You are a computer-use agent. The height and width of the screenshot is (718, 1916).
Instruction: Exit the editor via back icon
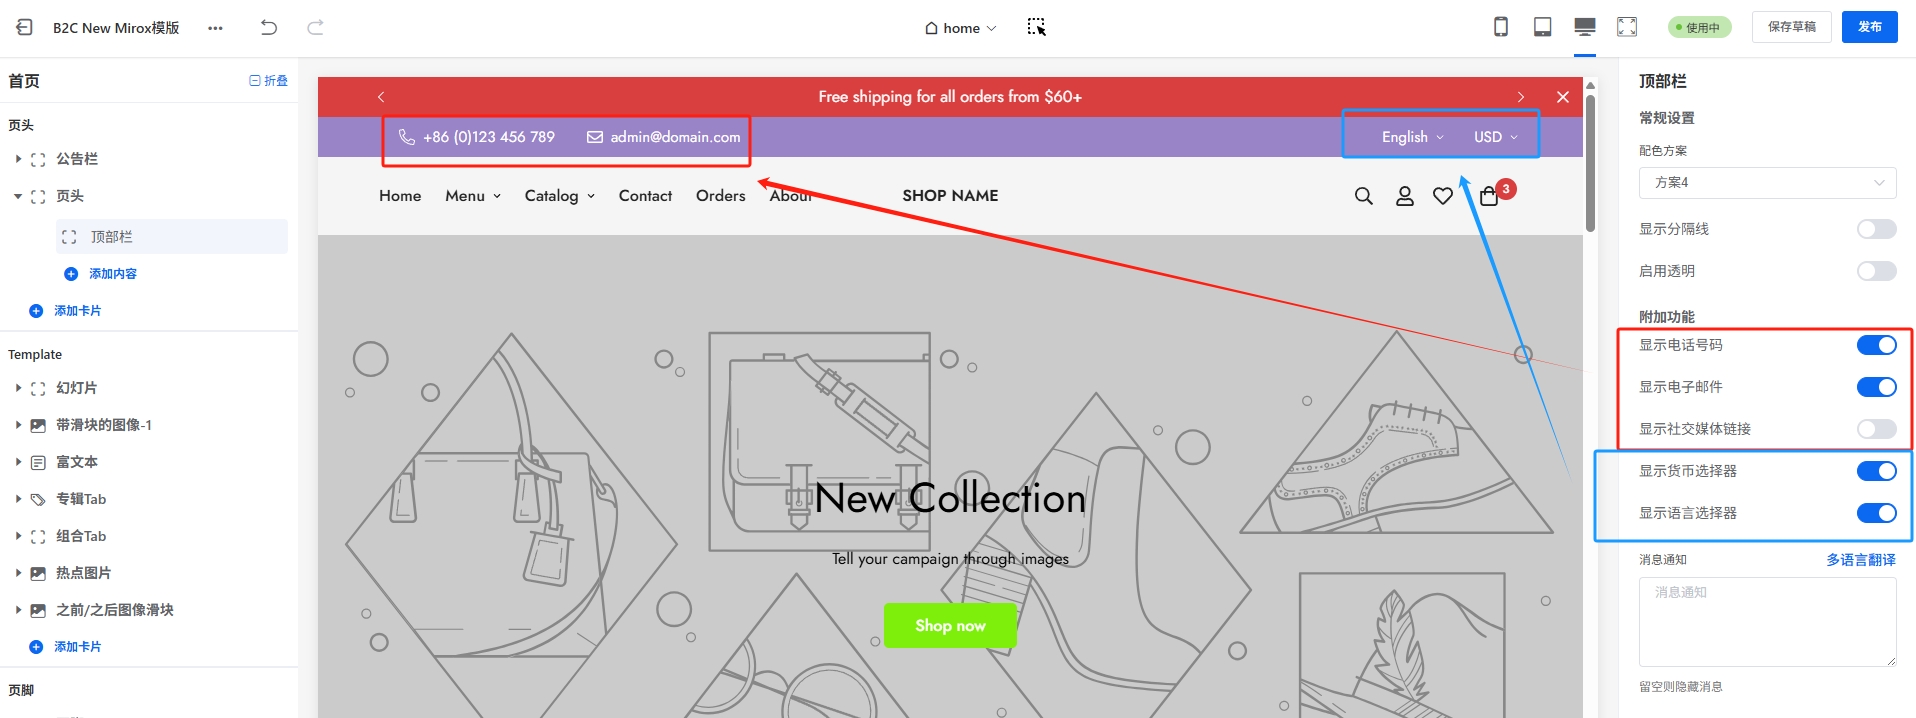(x=25, y=28)
